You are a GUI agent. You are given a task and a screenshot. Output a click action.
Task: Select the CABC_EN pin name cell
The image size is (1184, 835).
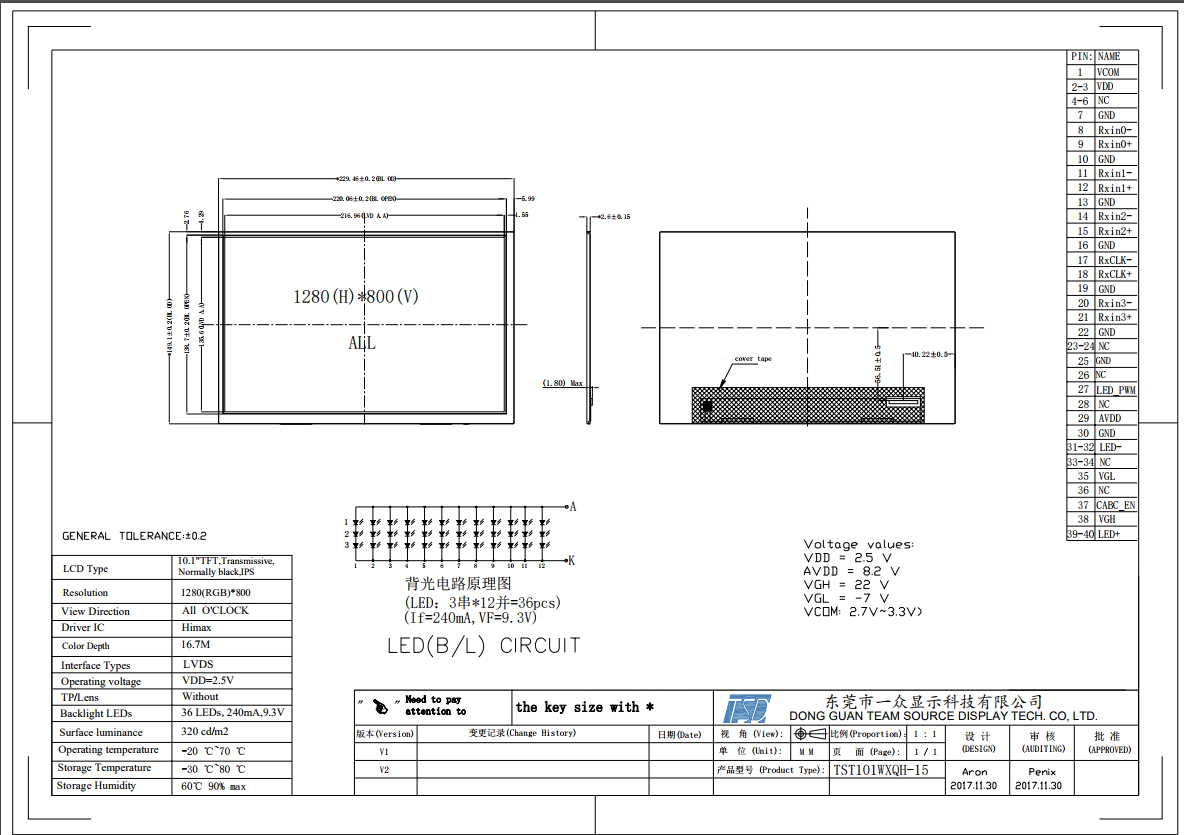pos(1116,505)
